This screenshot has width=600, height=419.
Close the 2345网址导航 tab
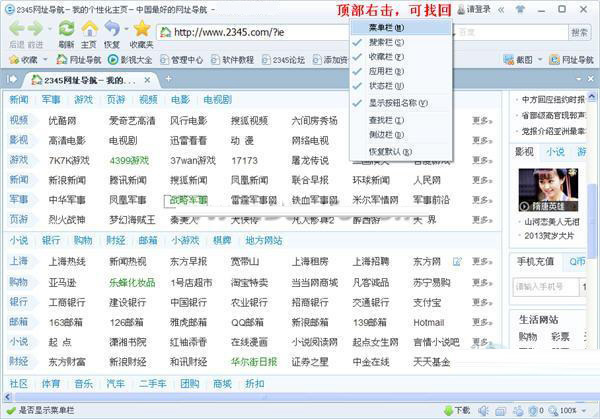pos(147,80)
